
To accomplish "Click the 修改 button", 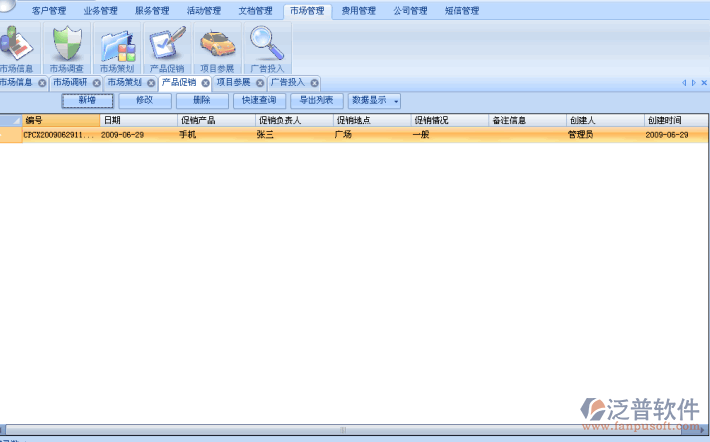I will 145,101.
